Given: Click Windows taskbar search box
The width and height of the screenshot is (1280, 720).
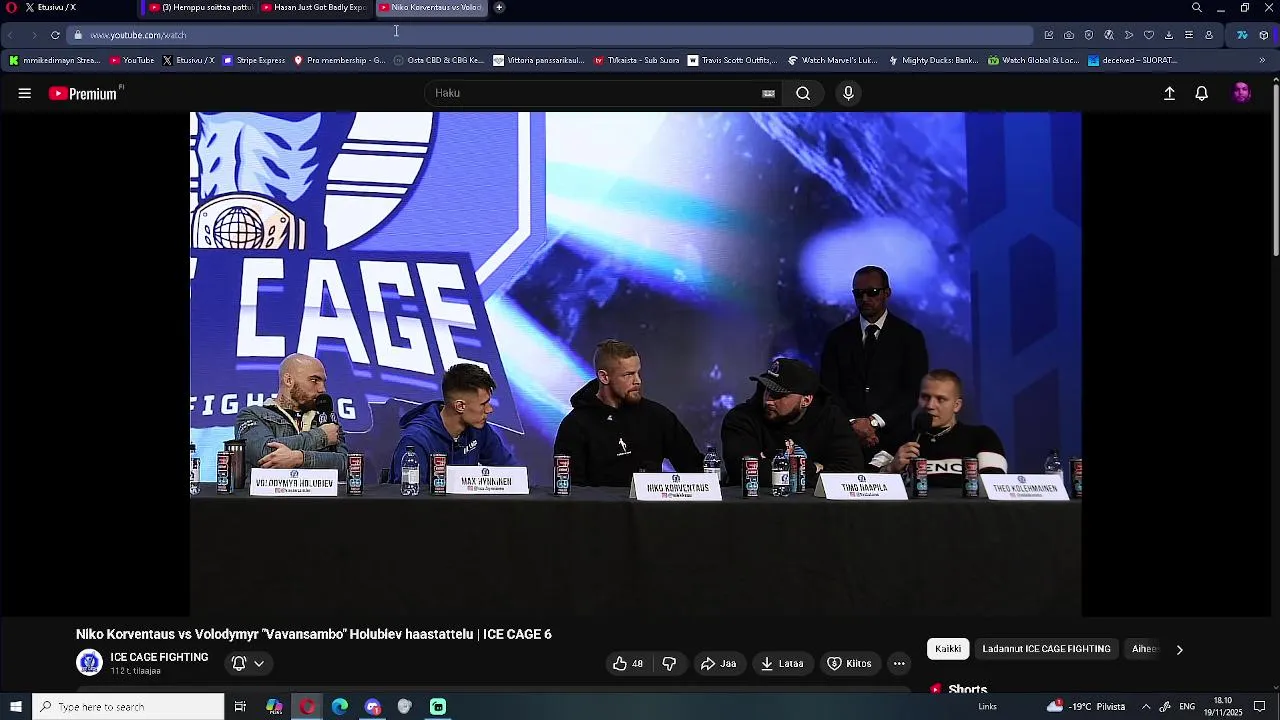Looking at the screenshot, I should [x=128, y=707].
